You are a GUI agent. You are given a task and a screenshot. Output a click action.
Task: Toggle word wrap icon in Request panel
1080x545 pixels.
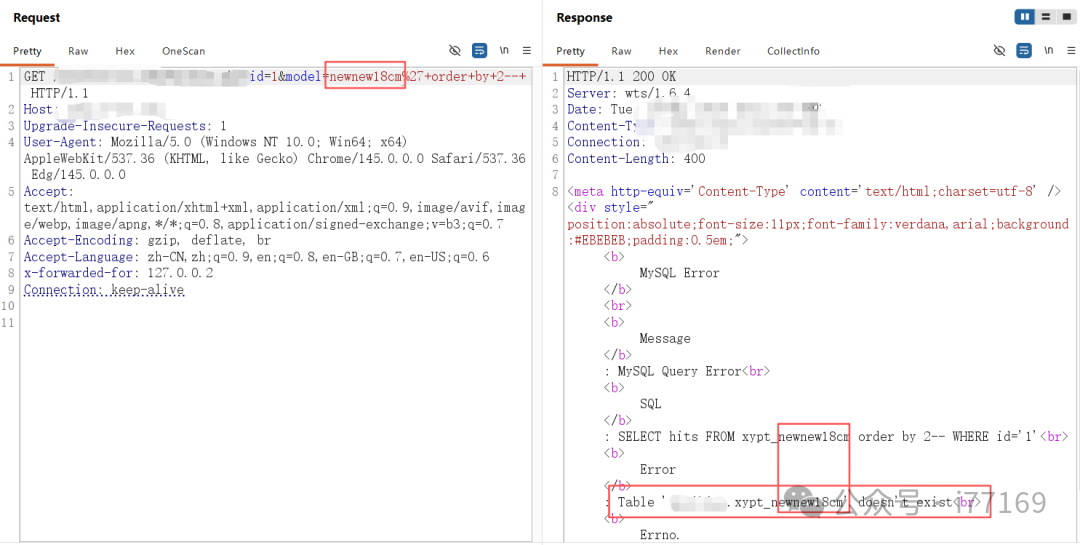479,50
